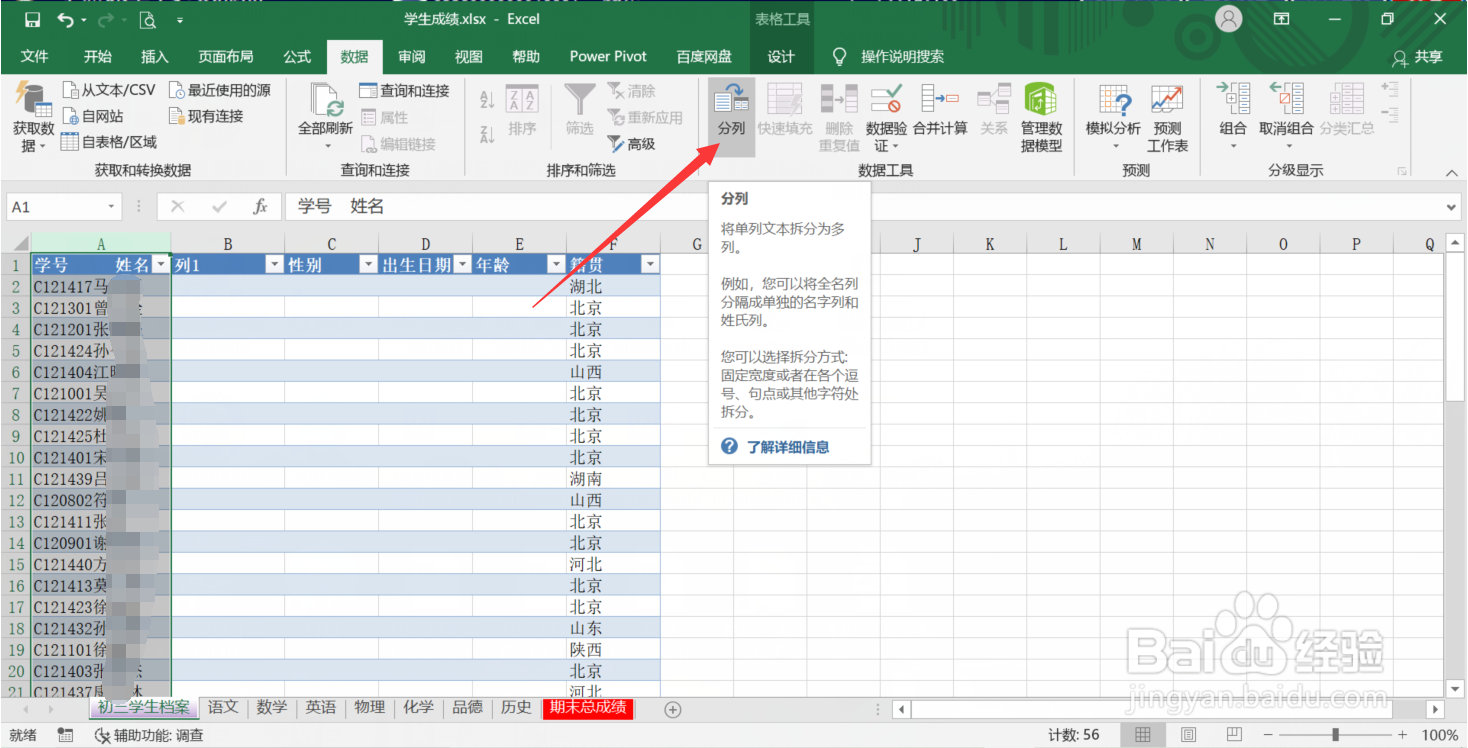Select From Table/Range (自表格/区域)
This screenshot has width=1468, height=748.
pos(109,142)
